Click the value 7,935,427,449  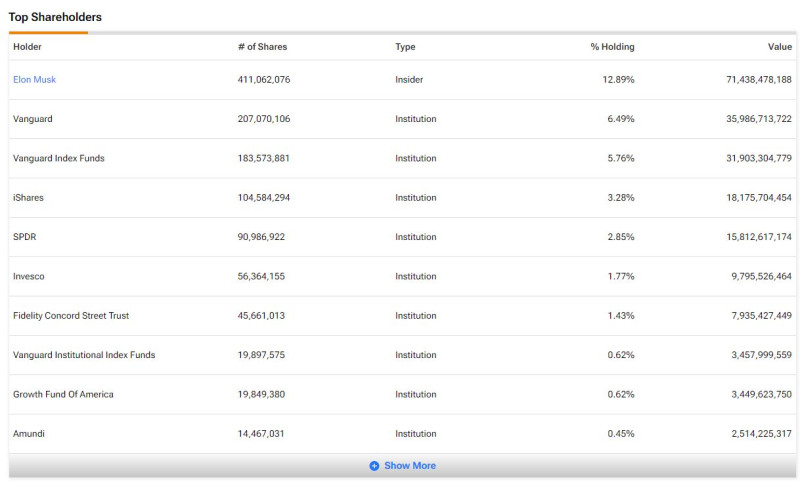pyautogui.click(x=762, y=316)
